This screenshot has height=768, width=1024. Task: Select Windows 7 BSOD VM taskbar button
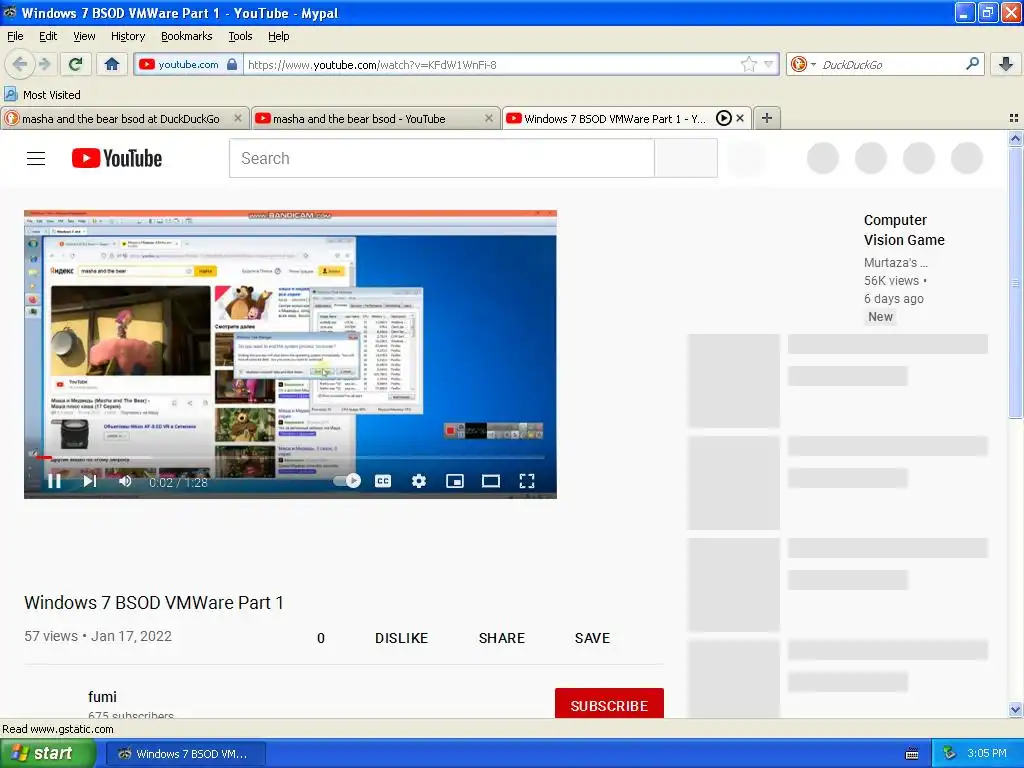185,754
